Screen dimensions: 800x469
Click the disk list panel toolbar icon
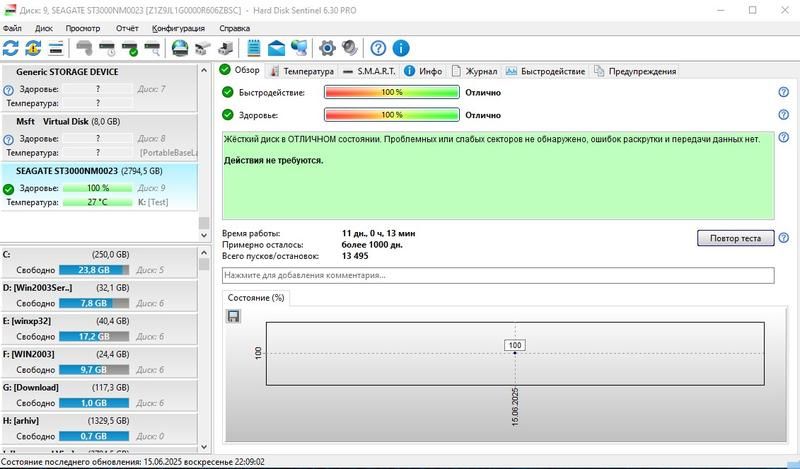point(56,48)
